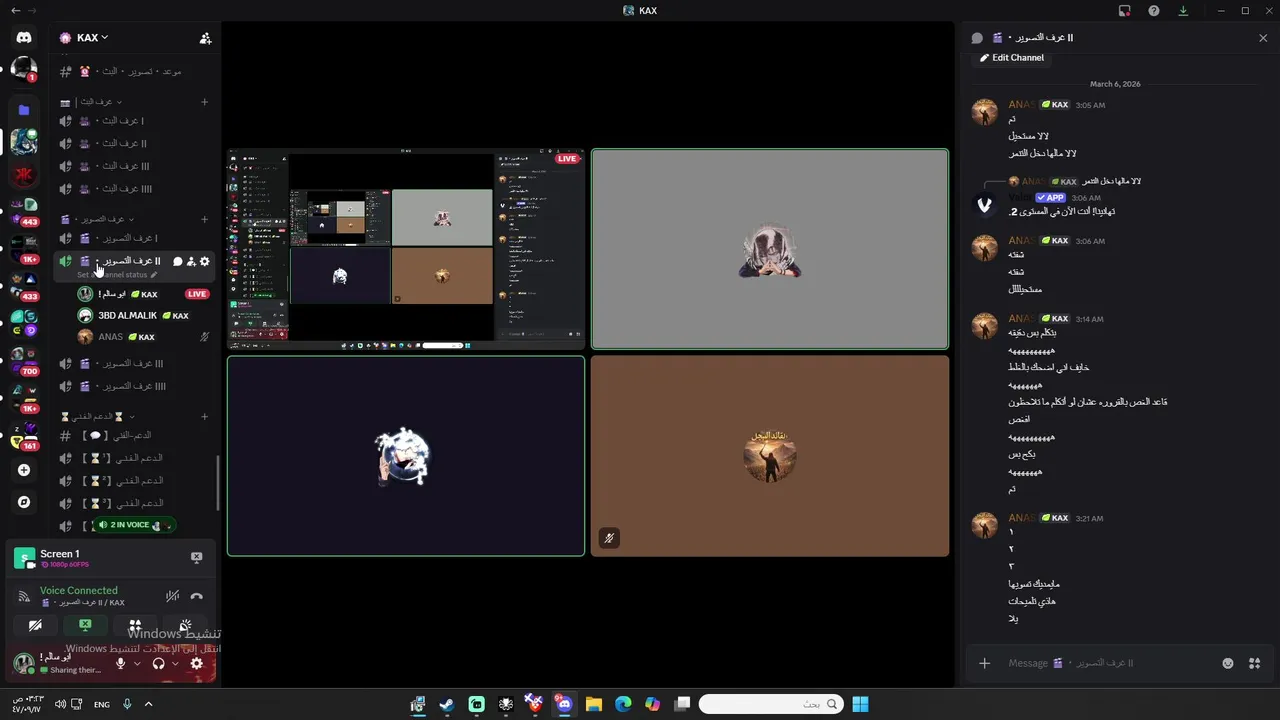1280x720 pixels.
Task: Open ANAS profile from 3:05 AM message
Action: tap(985, 111)
